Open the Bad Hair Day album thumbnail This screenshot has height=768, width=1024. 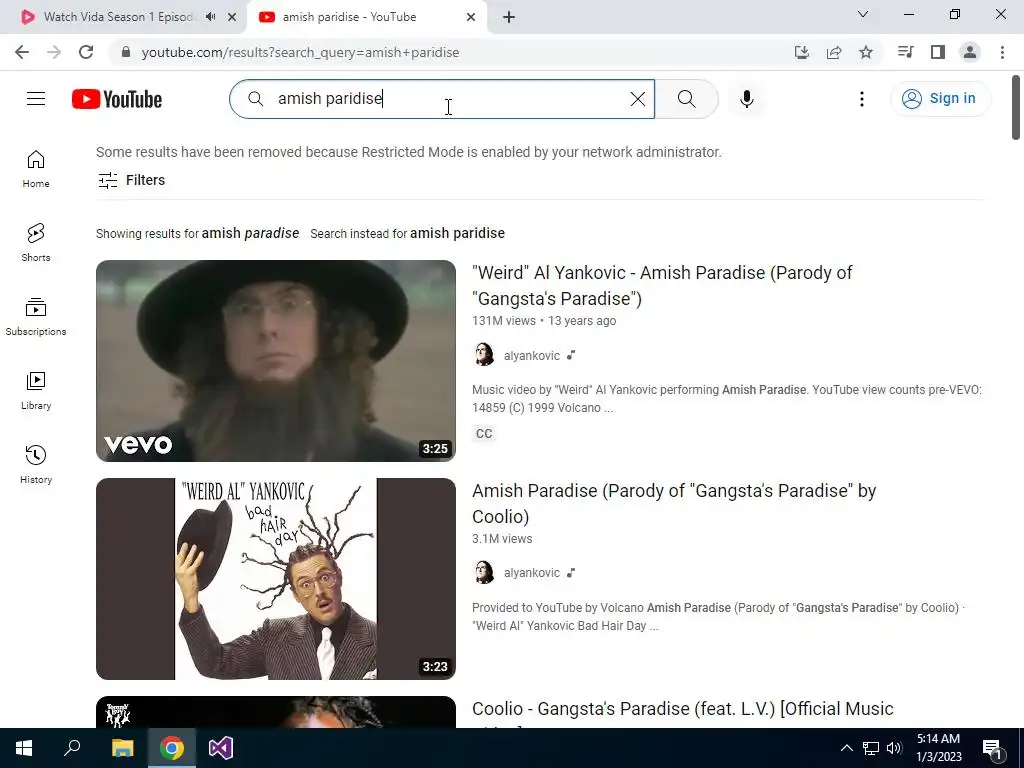[276, 579]
